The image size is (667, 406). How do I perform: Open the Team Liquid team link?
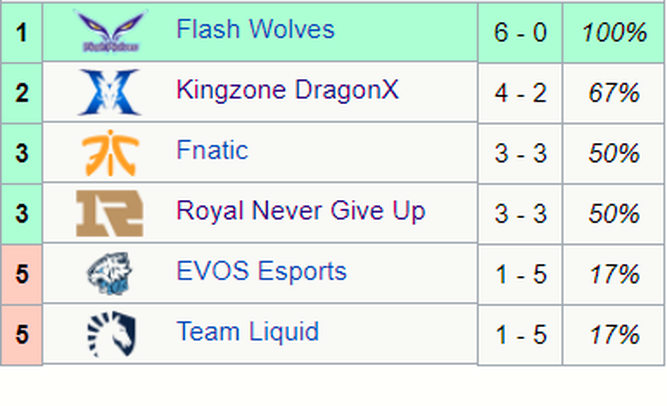248,332
